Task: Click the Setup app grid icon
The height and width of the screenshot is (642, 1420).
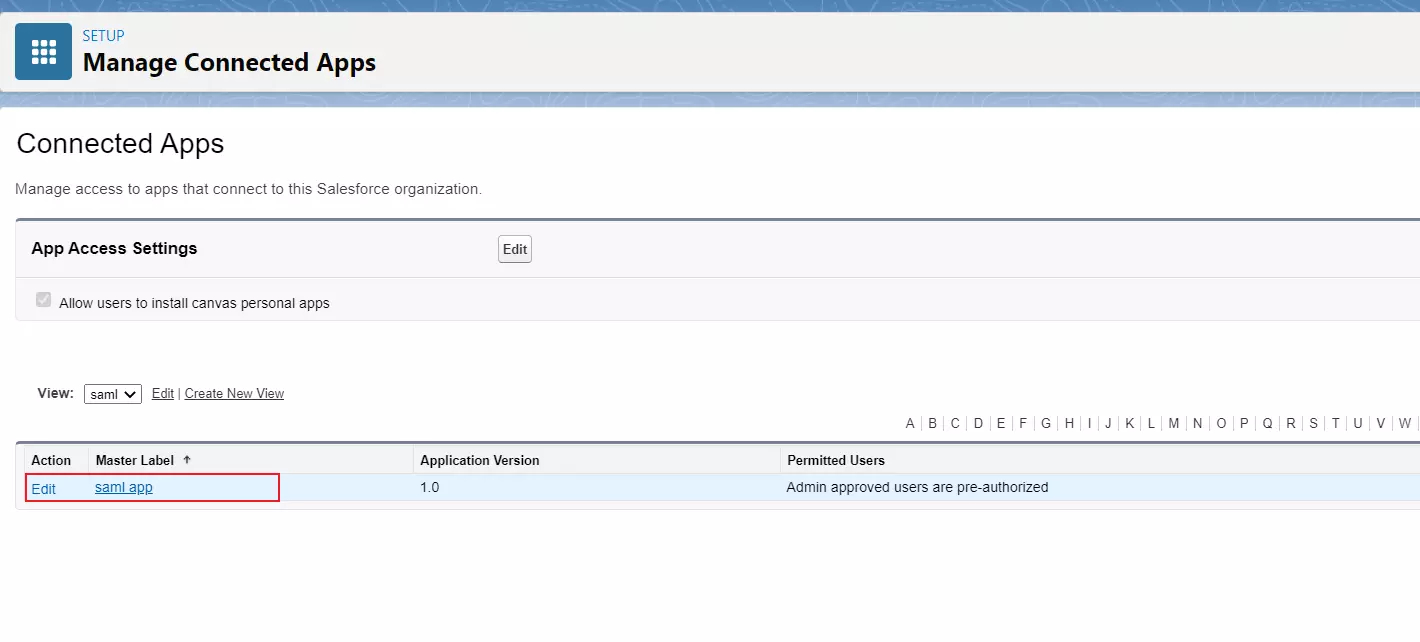Action: [x=43, y=51]
